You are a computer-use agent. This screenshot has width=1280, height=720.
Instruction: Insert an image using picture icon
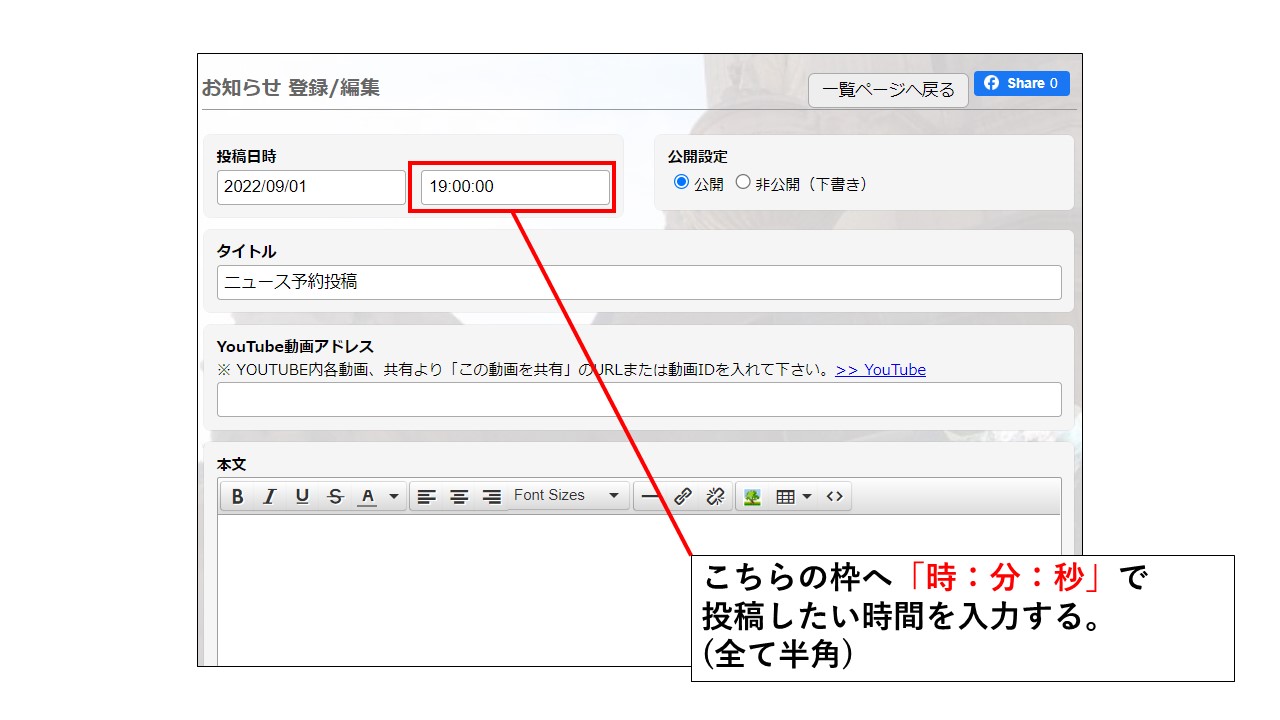752,497
